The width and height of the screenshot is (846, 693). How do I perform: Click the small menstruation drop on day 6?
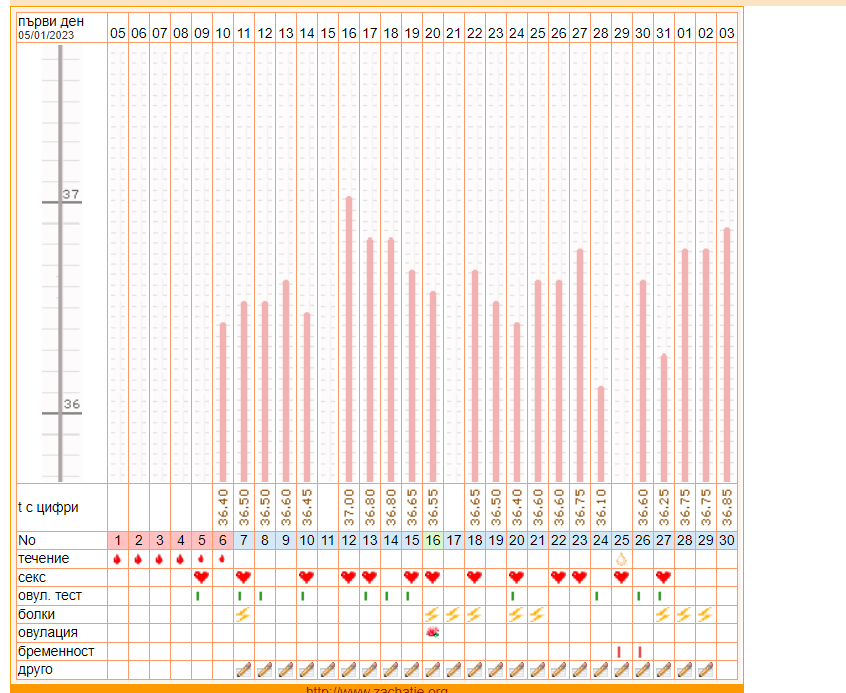click(222, 559)
